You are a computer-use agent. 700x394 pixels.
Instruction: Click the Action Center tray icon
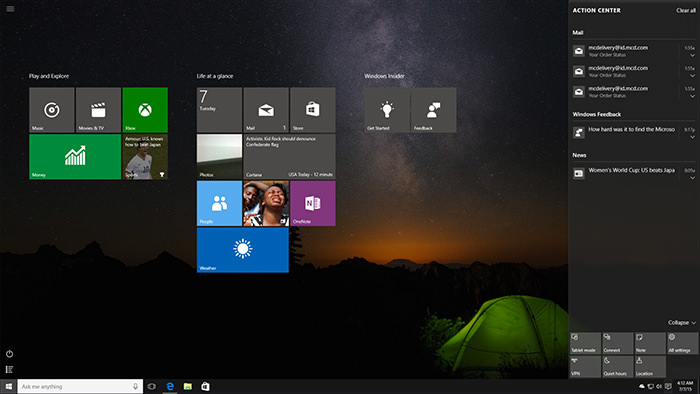tap(668, 386)
